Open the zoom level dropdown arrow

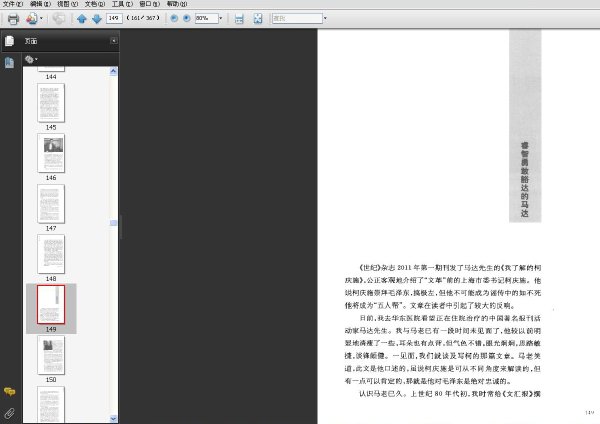[x=221, y=18]
